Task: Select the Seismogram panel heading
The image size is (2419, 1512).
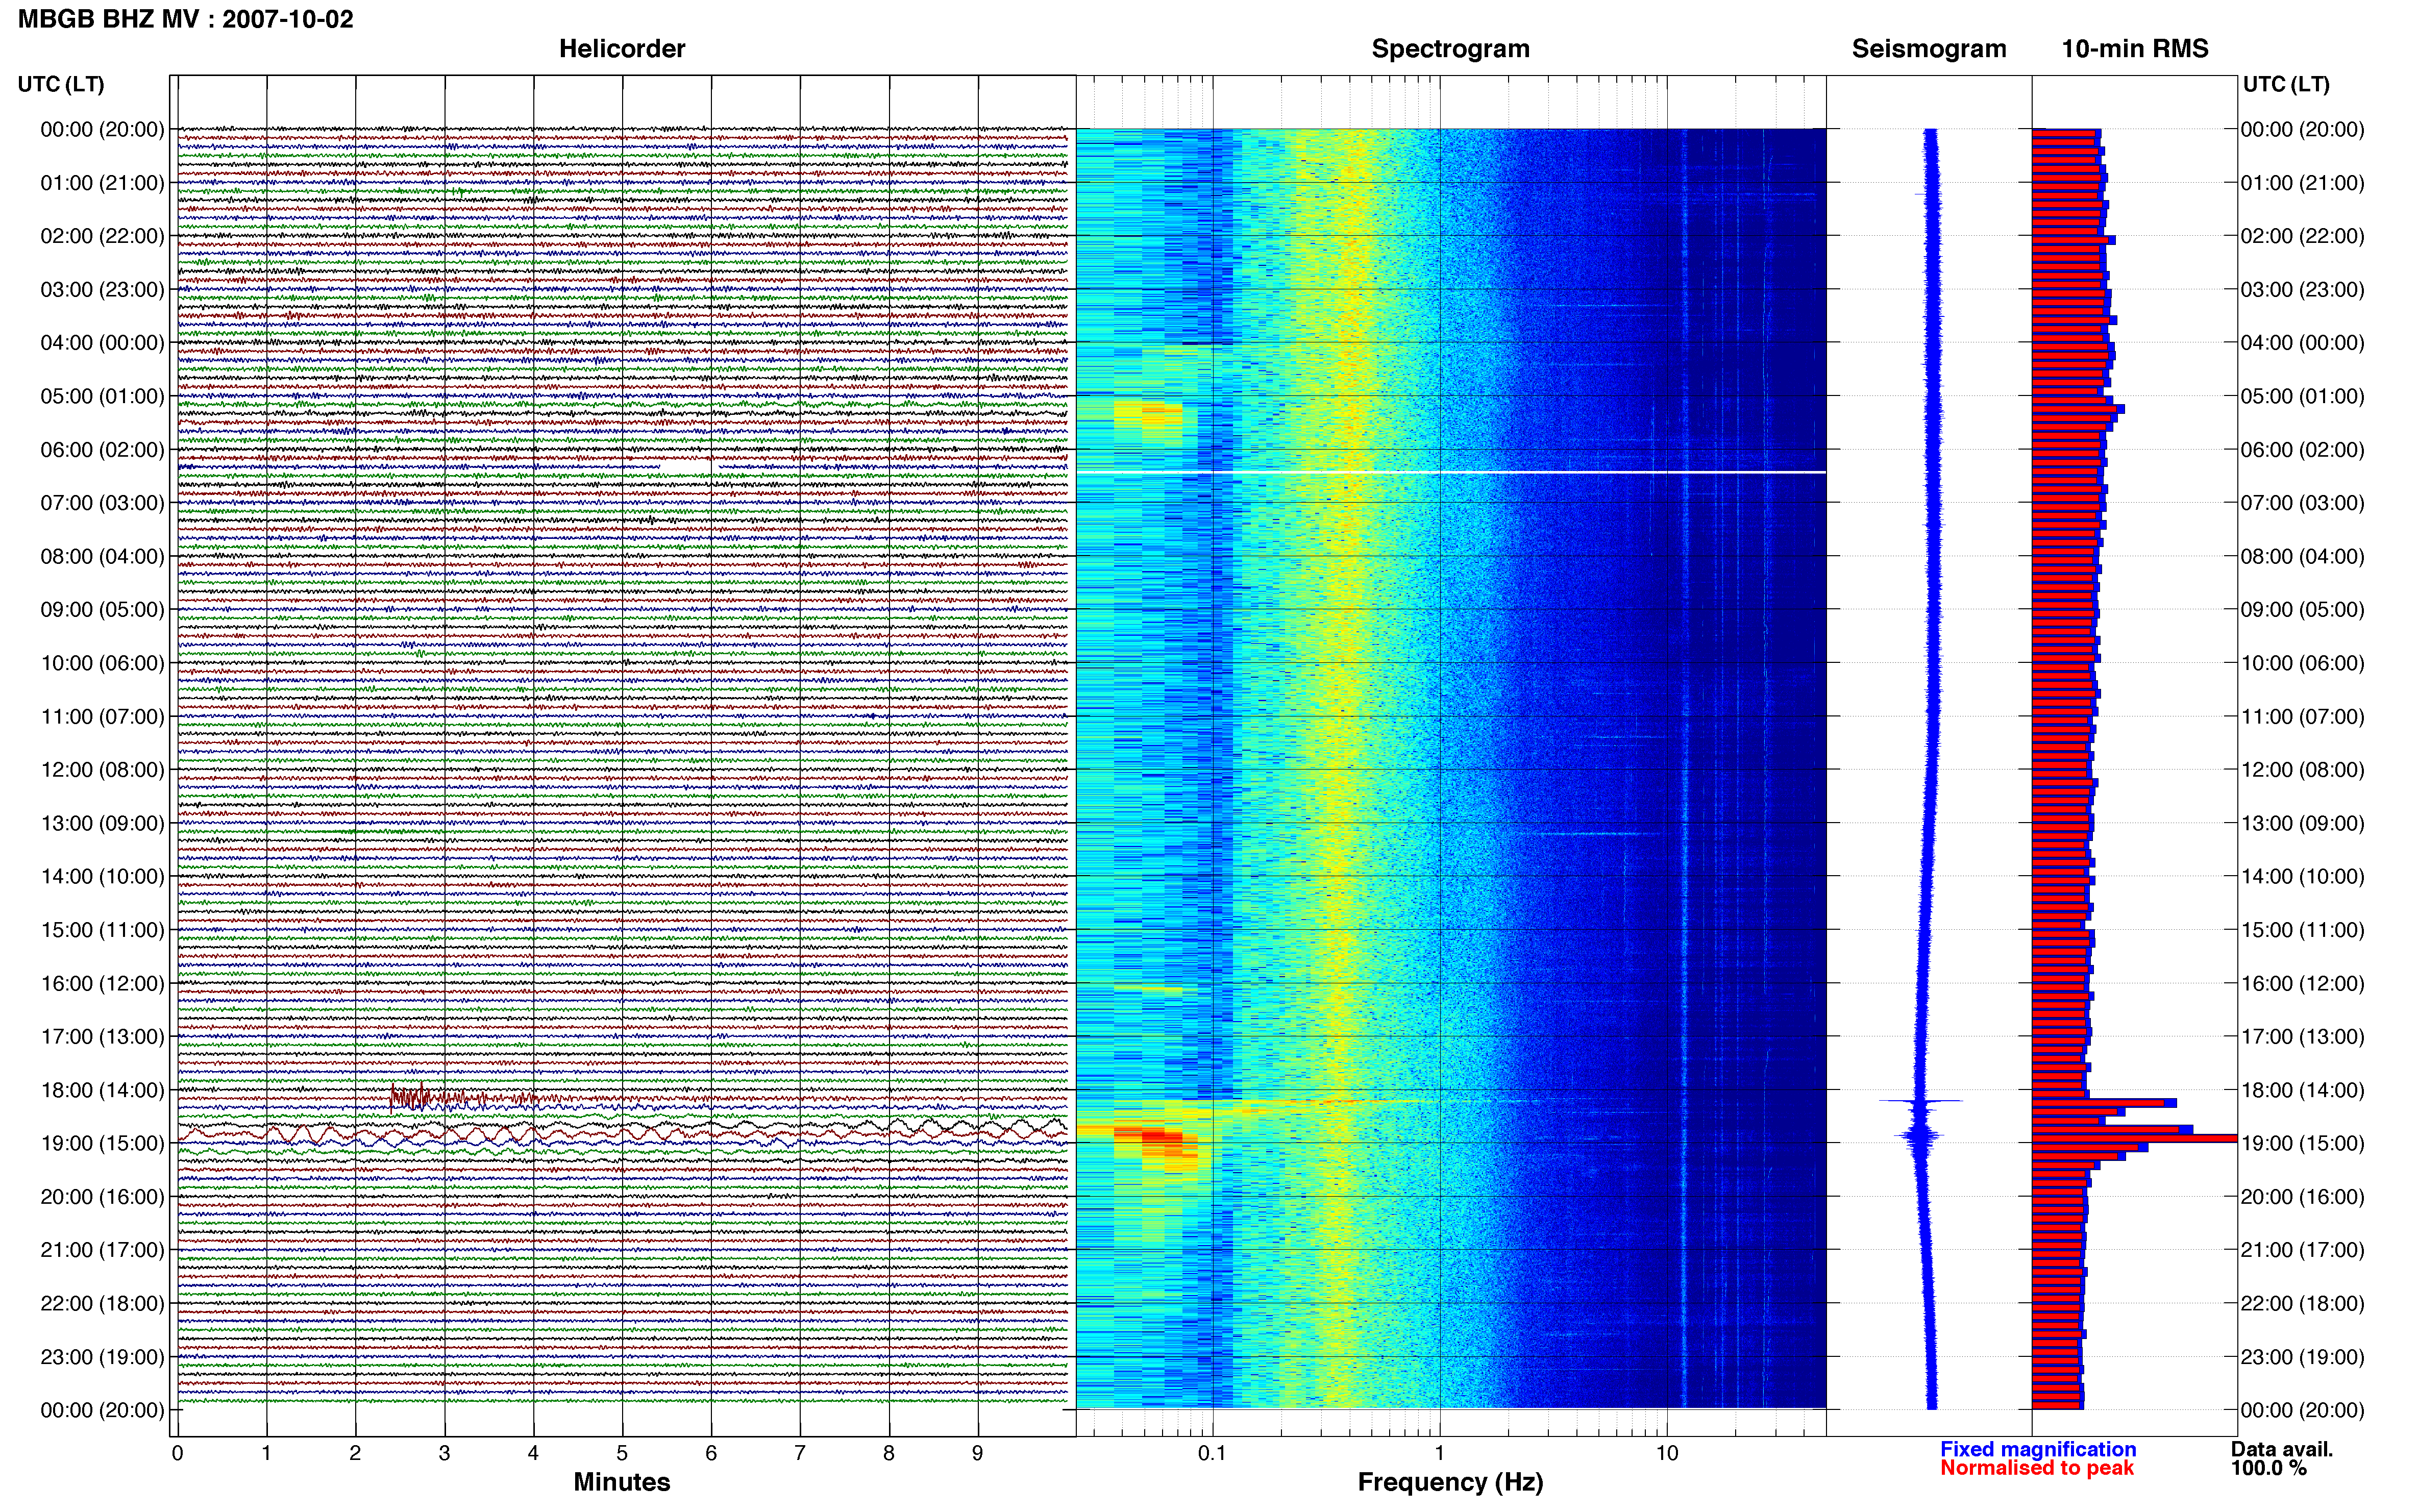Action: point(1929,49)
